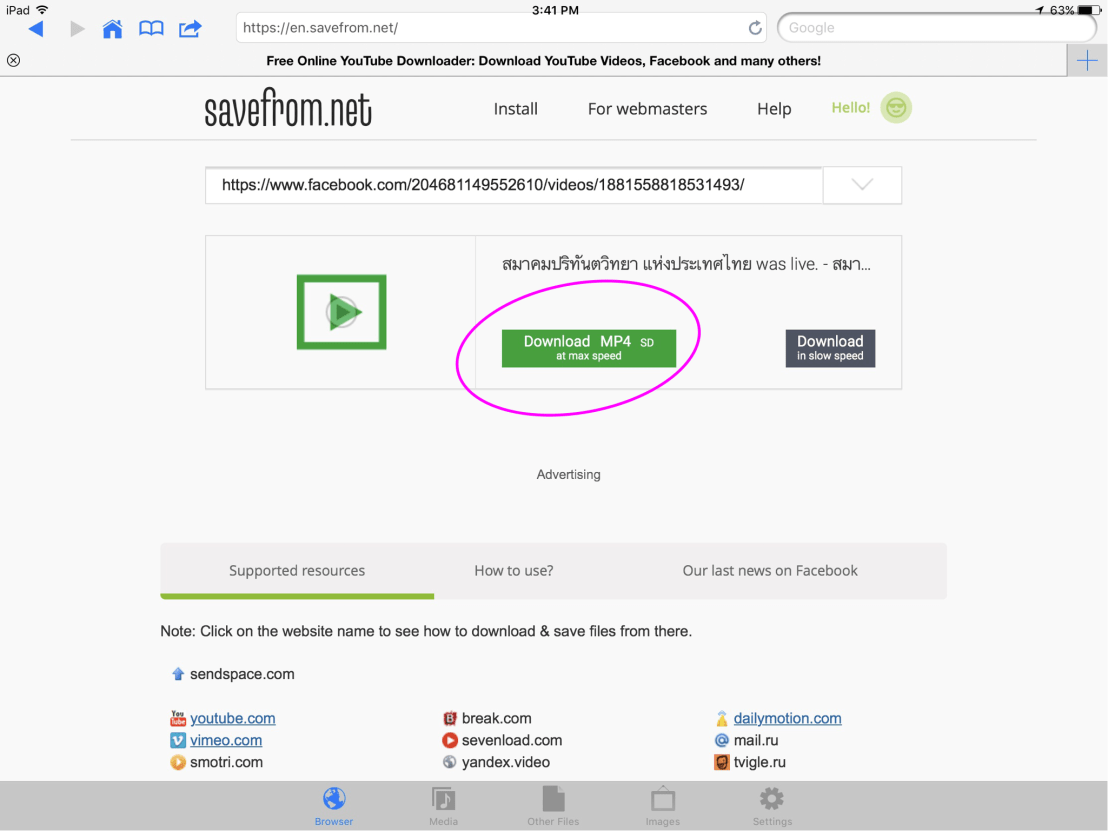Click the Download in slow speed button
This screenshot has width=1108, height=831.
pyautogui.click(x=829, y=348)
